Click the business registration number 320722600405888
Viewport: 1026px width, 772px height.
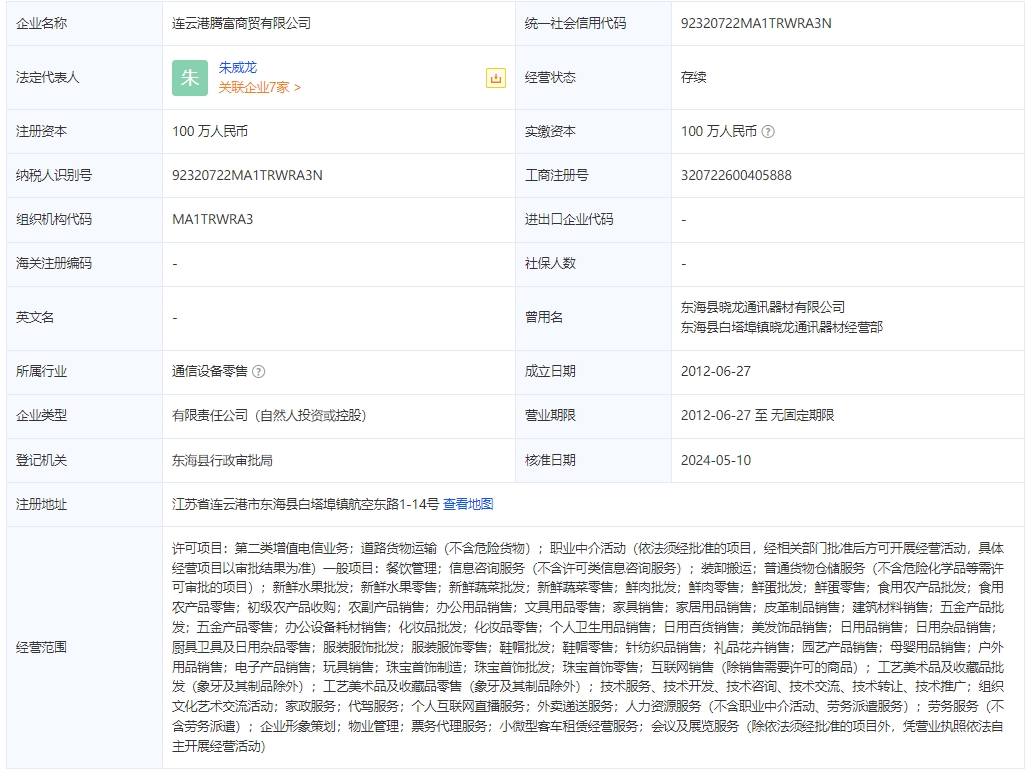point(736,175)
